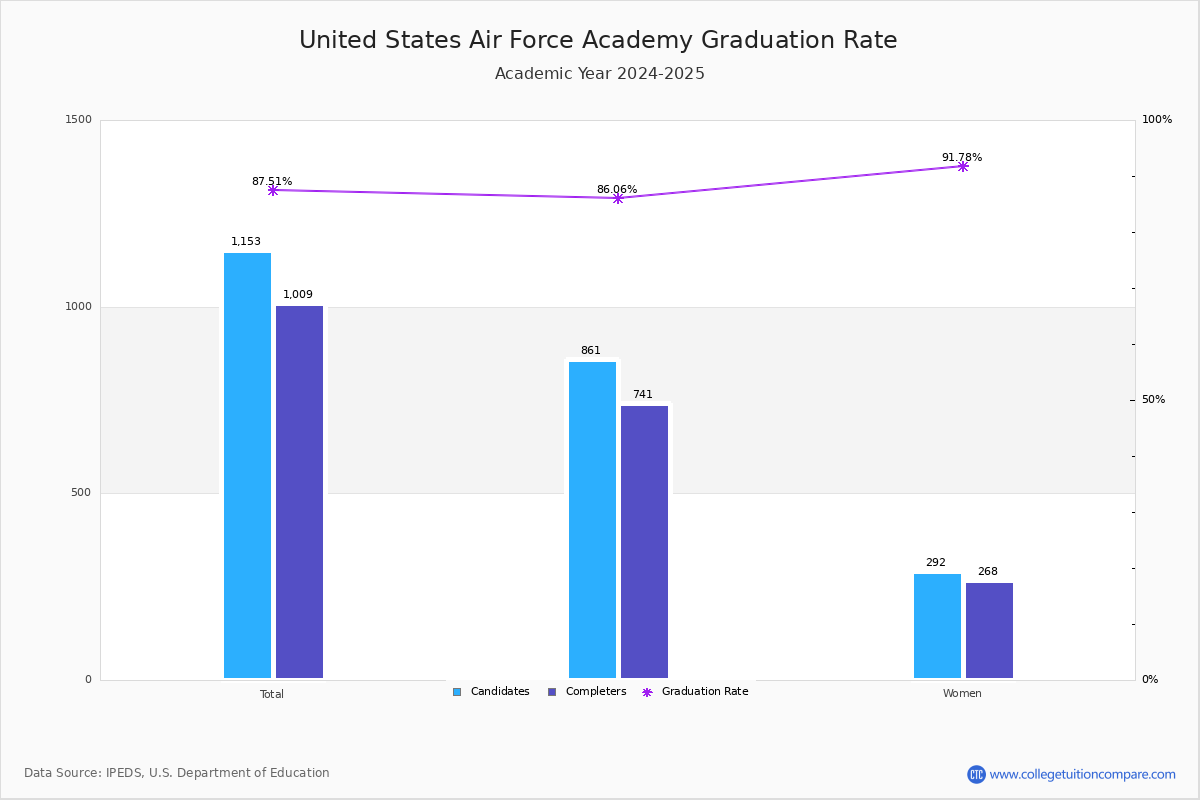The height and width of the screenshot is (800, 1200).
Task: Click the Women category axis label
Action: 962,694
